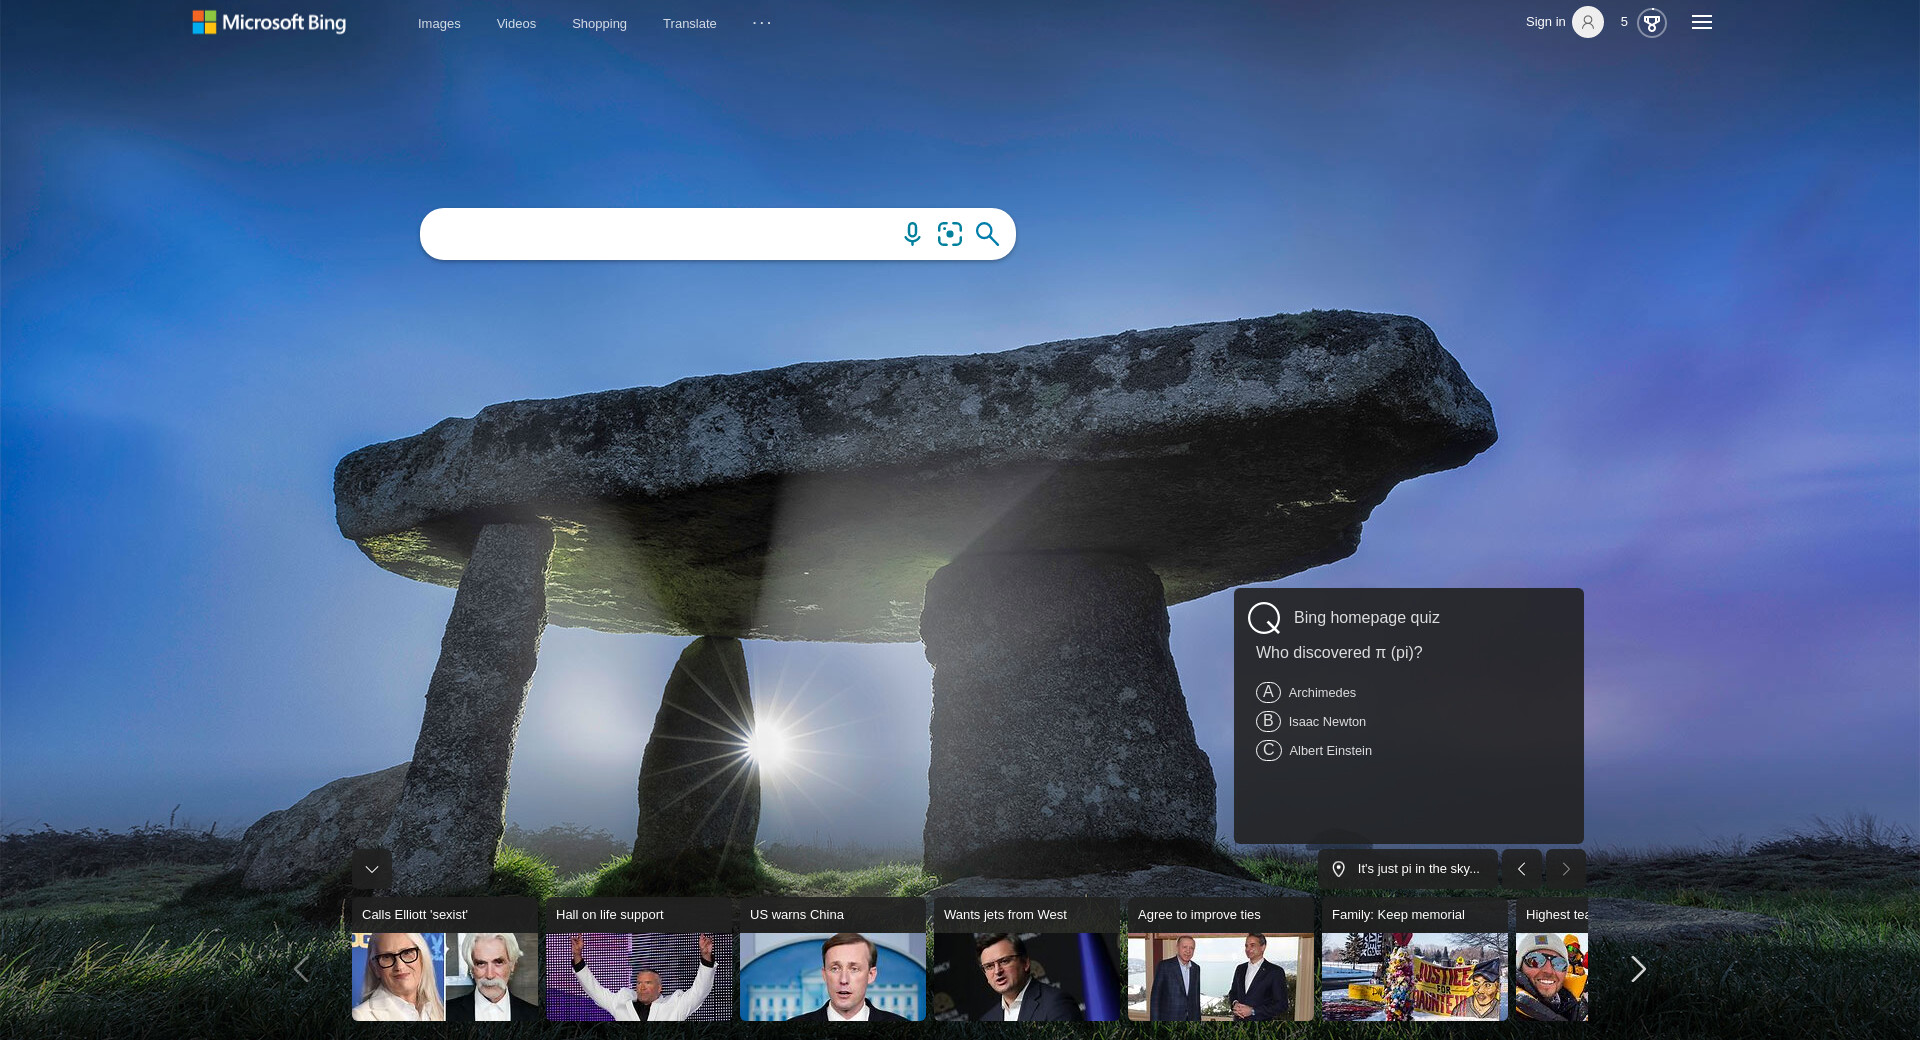
Task: Open the Translate link
Action: [x=689, y=23]
